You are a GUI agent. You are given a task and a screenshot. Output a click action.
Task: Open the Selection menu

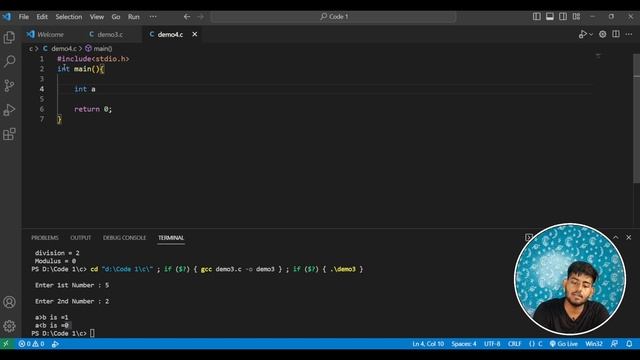69,17
